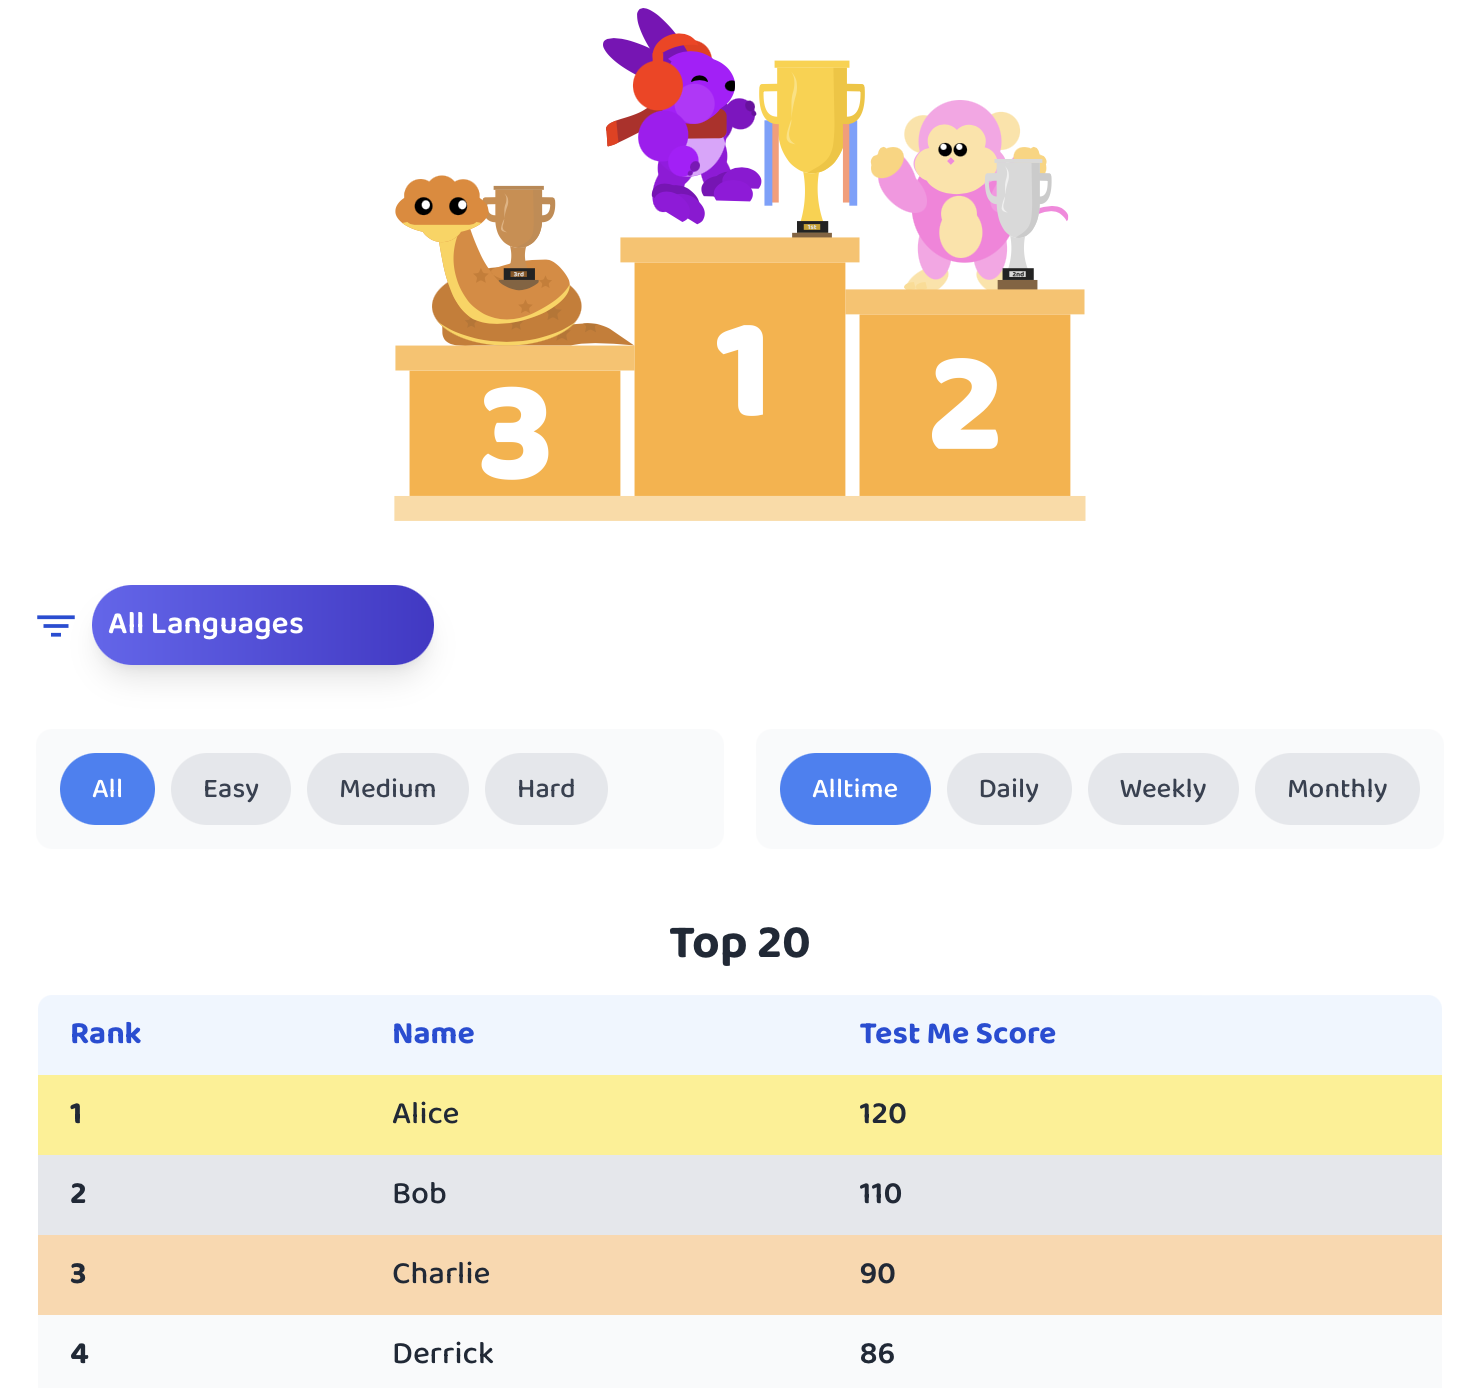Switch to the Weekly leaderboard
Image resolution: width=1474 pixels, height=1388 pixels.
point(1163,789)
